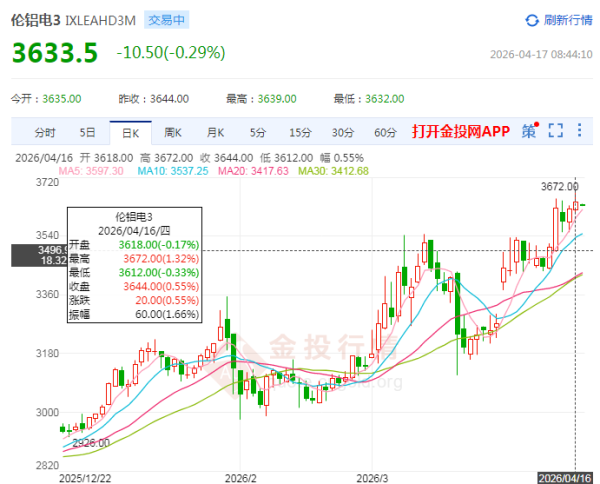The width and height of the screenshot is (600, 484).
Task: Click the tooltip 振幅 60.00(1.66%) row
Action: point(134,315)
